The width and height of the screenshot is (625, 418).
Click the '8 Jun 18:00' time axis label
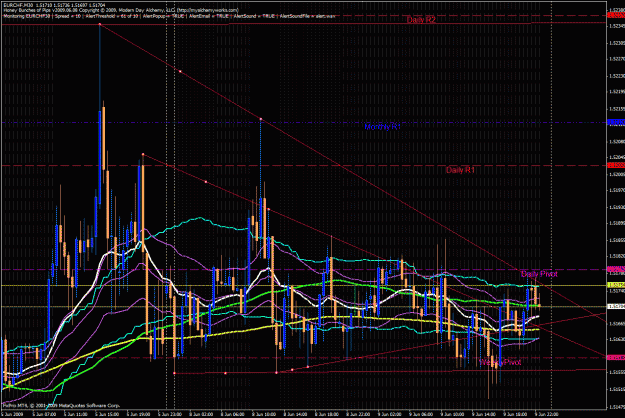(x=327, y=414)
